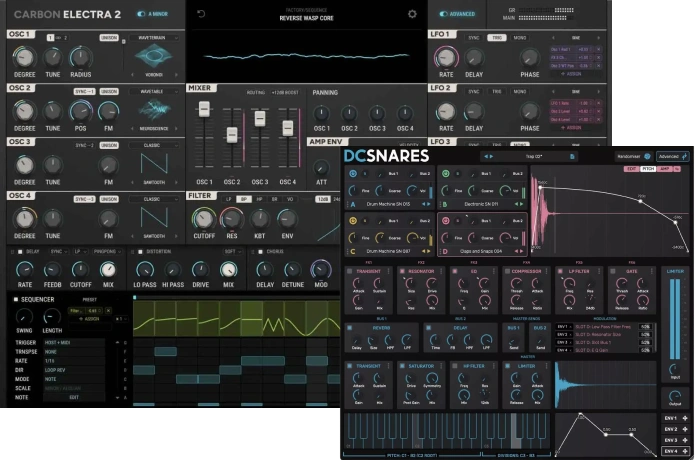Open Compressor options dots menu
The image size is (700, 460).
[x=546, y=271]
